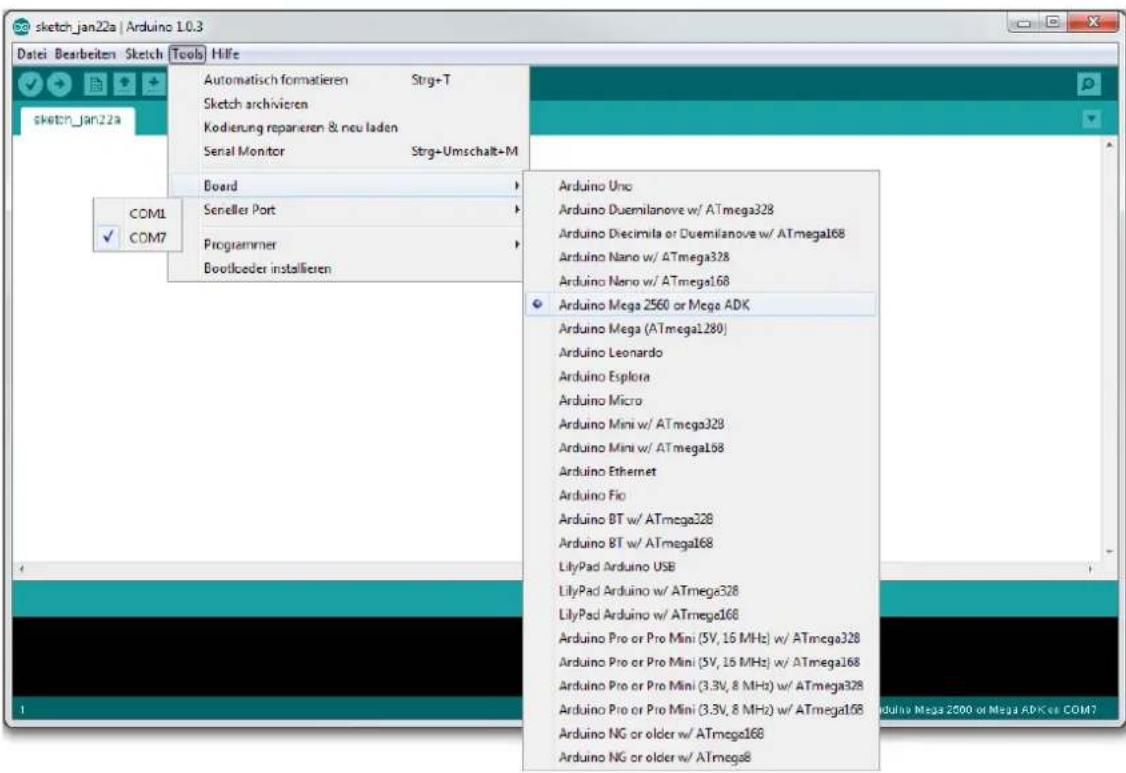Minimize the Arduino window
Image resolution: width=1126 pixels, height=773 pixels.
(1023, 24)
